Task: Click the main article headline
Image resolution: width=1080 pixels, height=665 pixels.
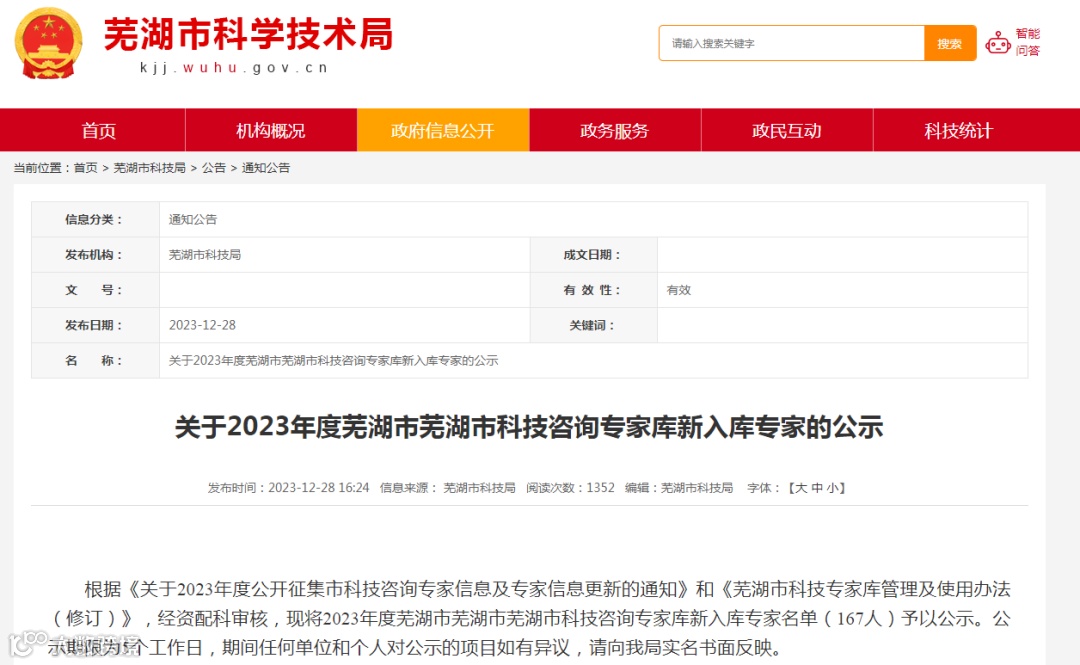Action: pyautogui.click(x=529, y=427)
